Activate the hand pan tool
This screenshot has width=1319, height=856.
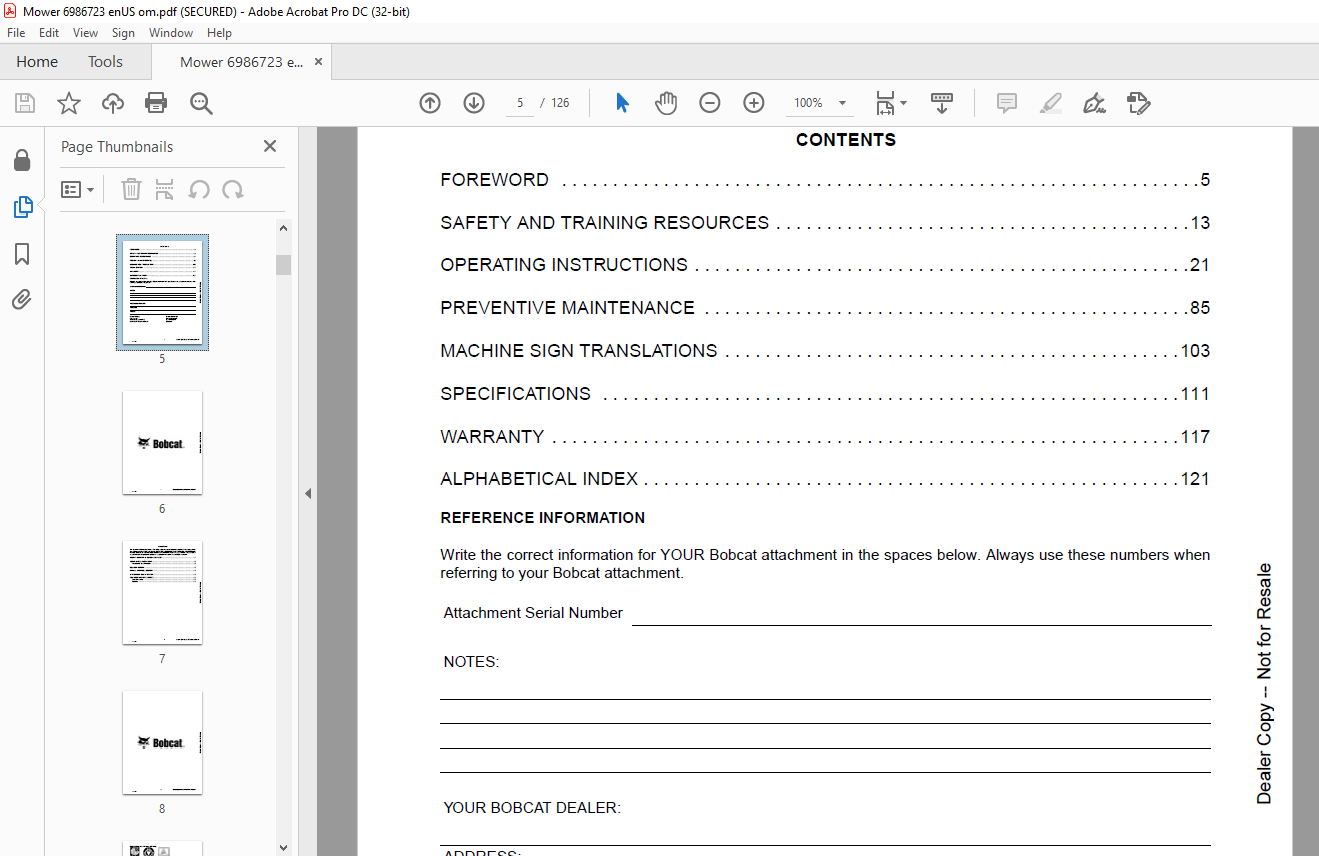pyautogui.click(x=666, y=103)
